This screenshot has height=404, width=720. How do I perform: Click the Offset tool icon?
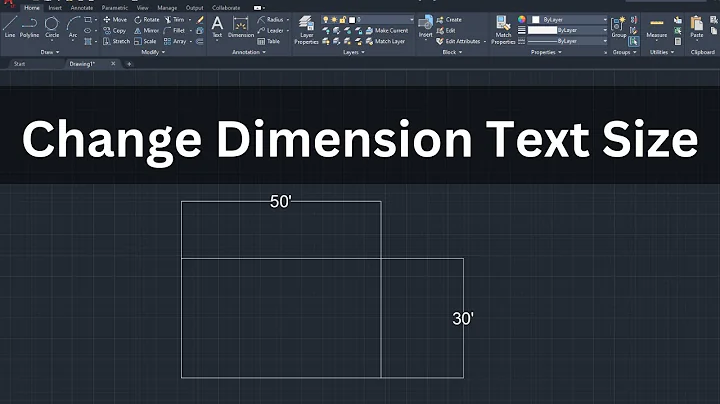tap(200, 41)
